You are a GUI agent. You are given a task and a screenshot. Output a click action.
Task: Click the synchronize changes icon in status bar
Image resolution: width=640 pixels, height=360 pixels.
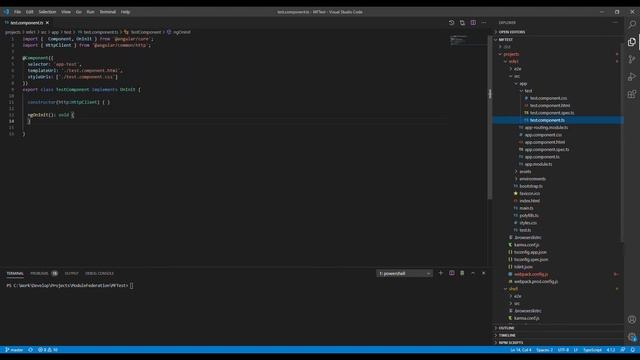click(31, 350)
